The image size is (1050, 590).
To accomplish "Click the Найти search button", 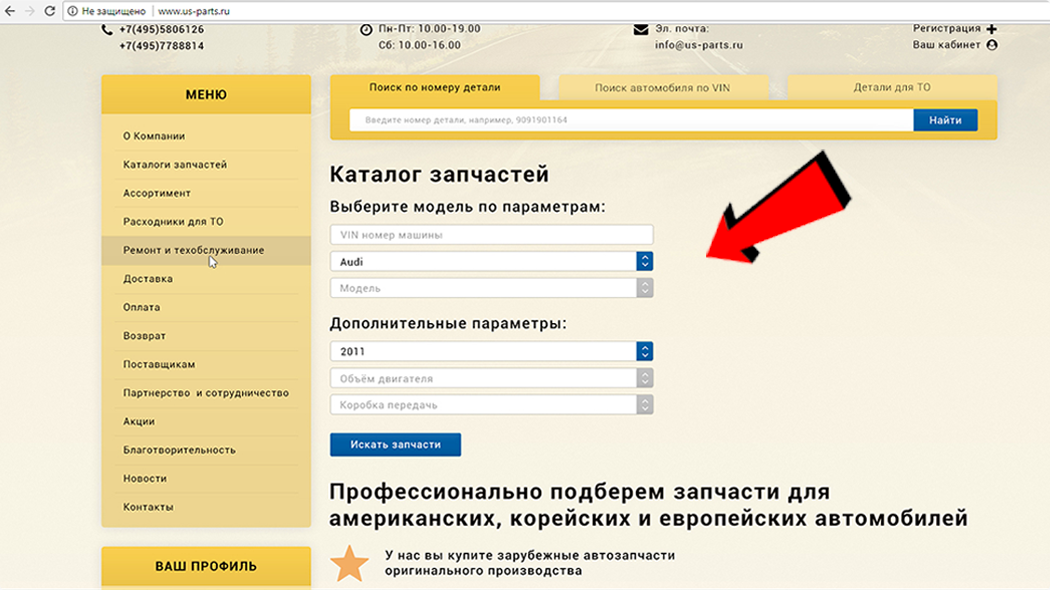I will click(x=946, y=120).
